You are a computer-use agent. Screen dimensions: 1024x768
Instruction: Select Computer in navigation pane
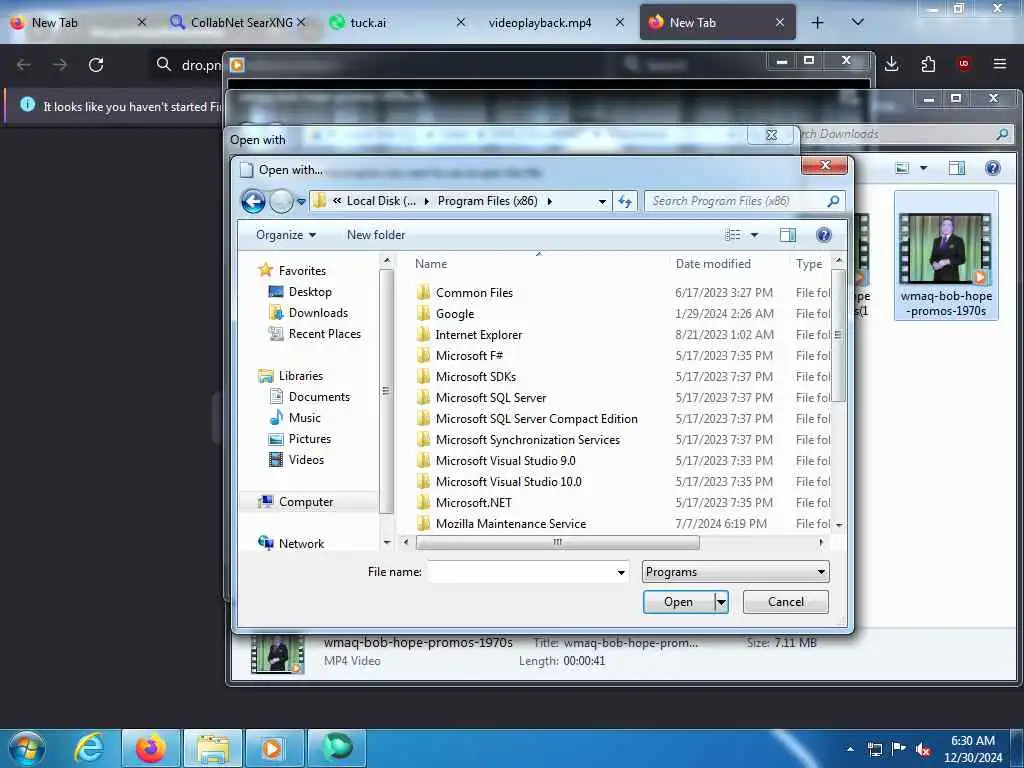point(296,502)
